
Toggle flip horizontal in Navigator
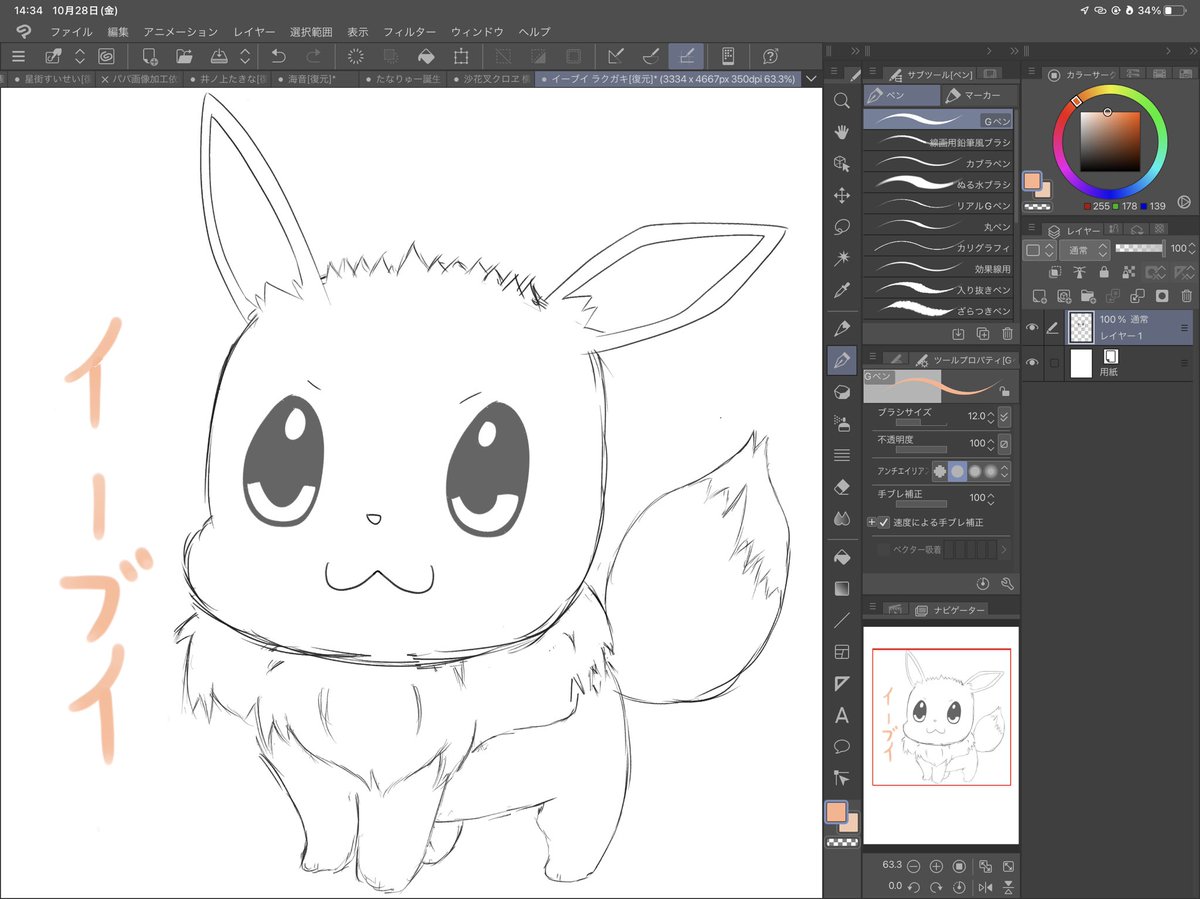tap(985, 887)
